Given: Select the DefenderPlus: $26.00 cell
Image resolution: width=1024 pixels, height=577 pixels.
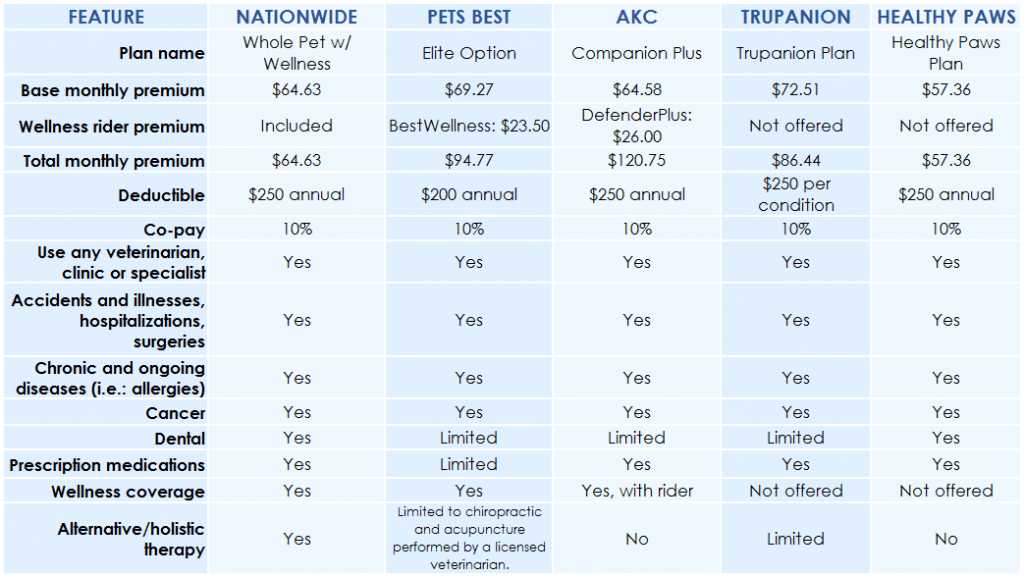Looking at the screenshot, I should coord(637,125).
